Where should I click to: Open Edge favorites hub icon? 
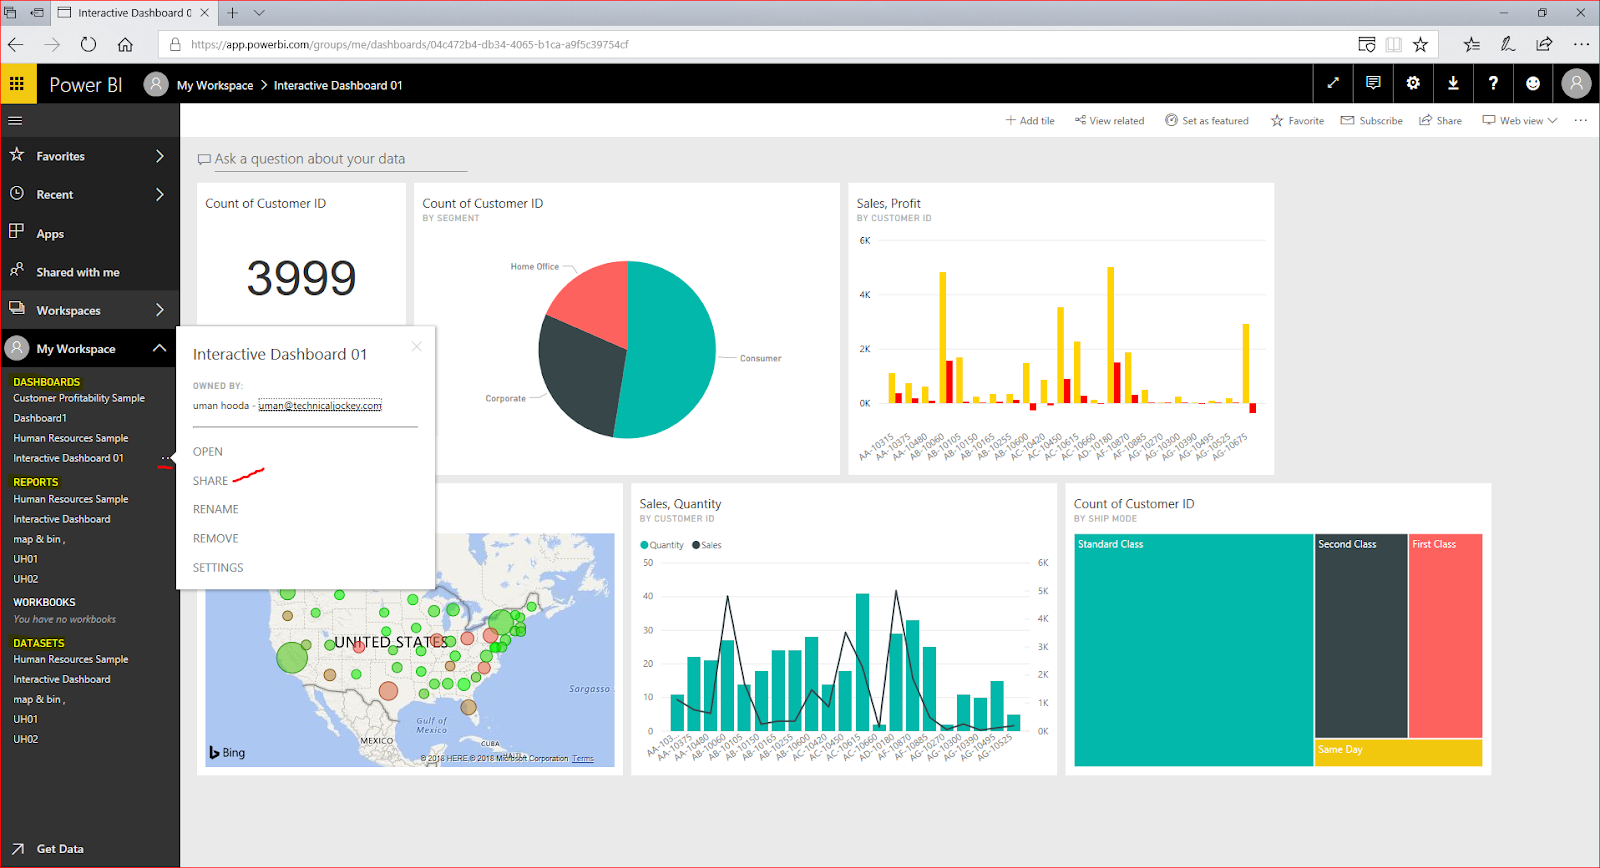tap(1471, 44)
